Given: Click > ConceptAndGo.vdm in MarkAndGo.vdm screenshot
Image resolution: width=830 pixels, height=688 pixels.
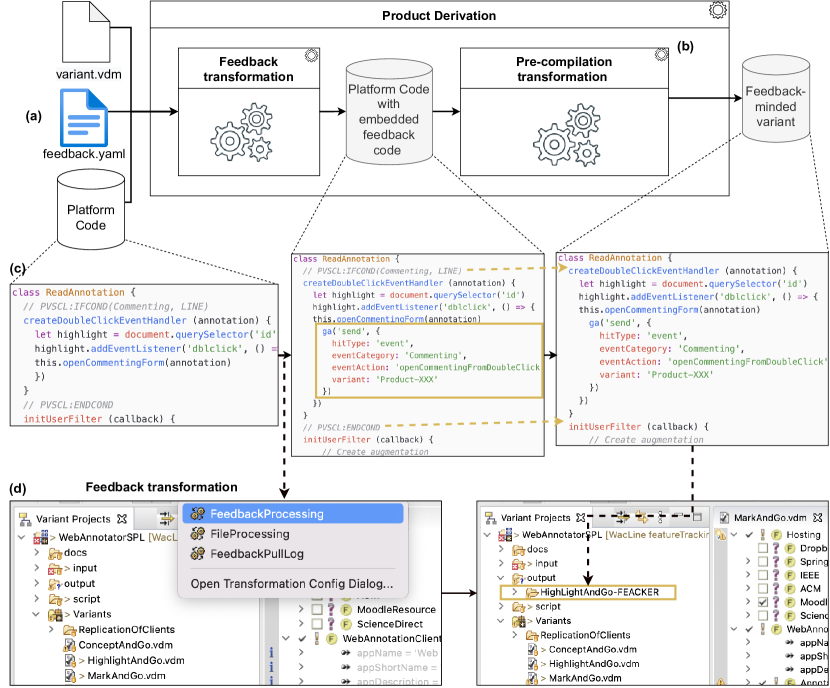Looking at the screenshot, I should point(588,649).
